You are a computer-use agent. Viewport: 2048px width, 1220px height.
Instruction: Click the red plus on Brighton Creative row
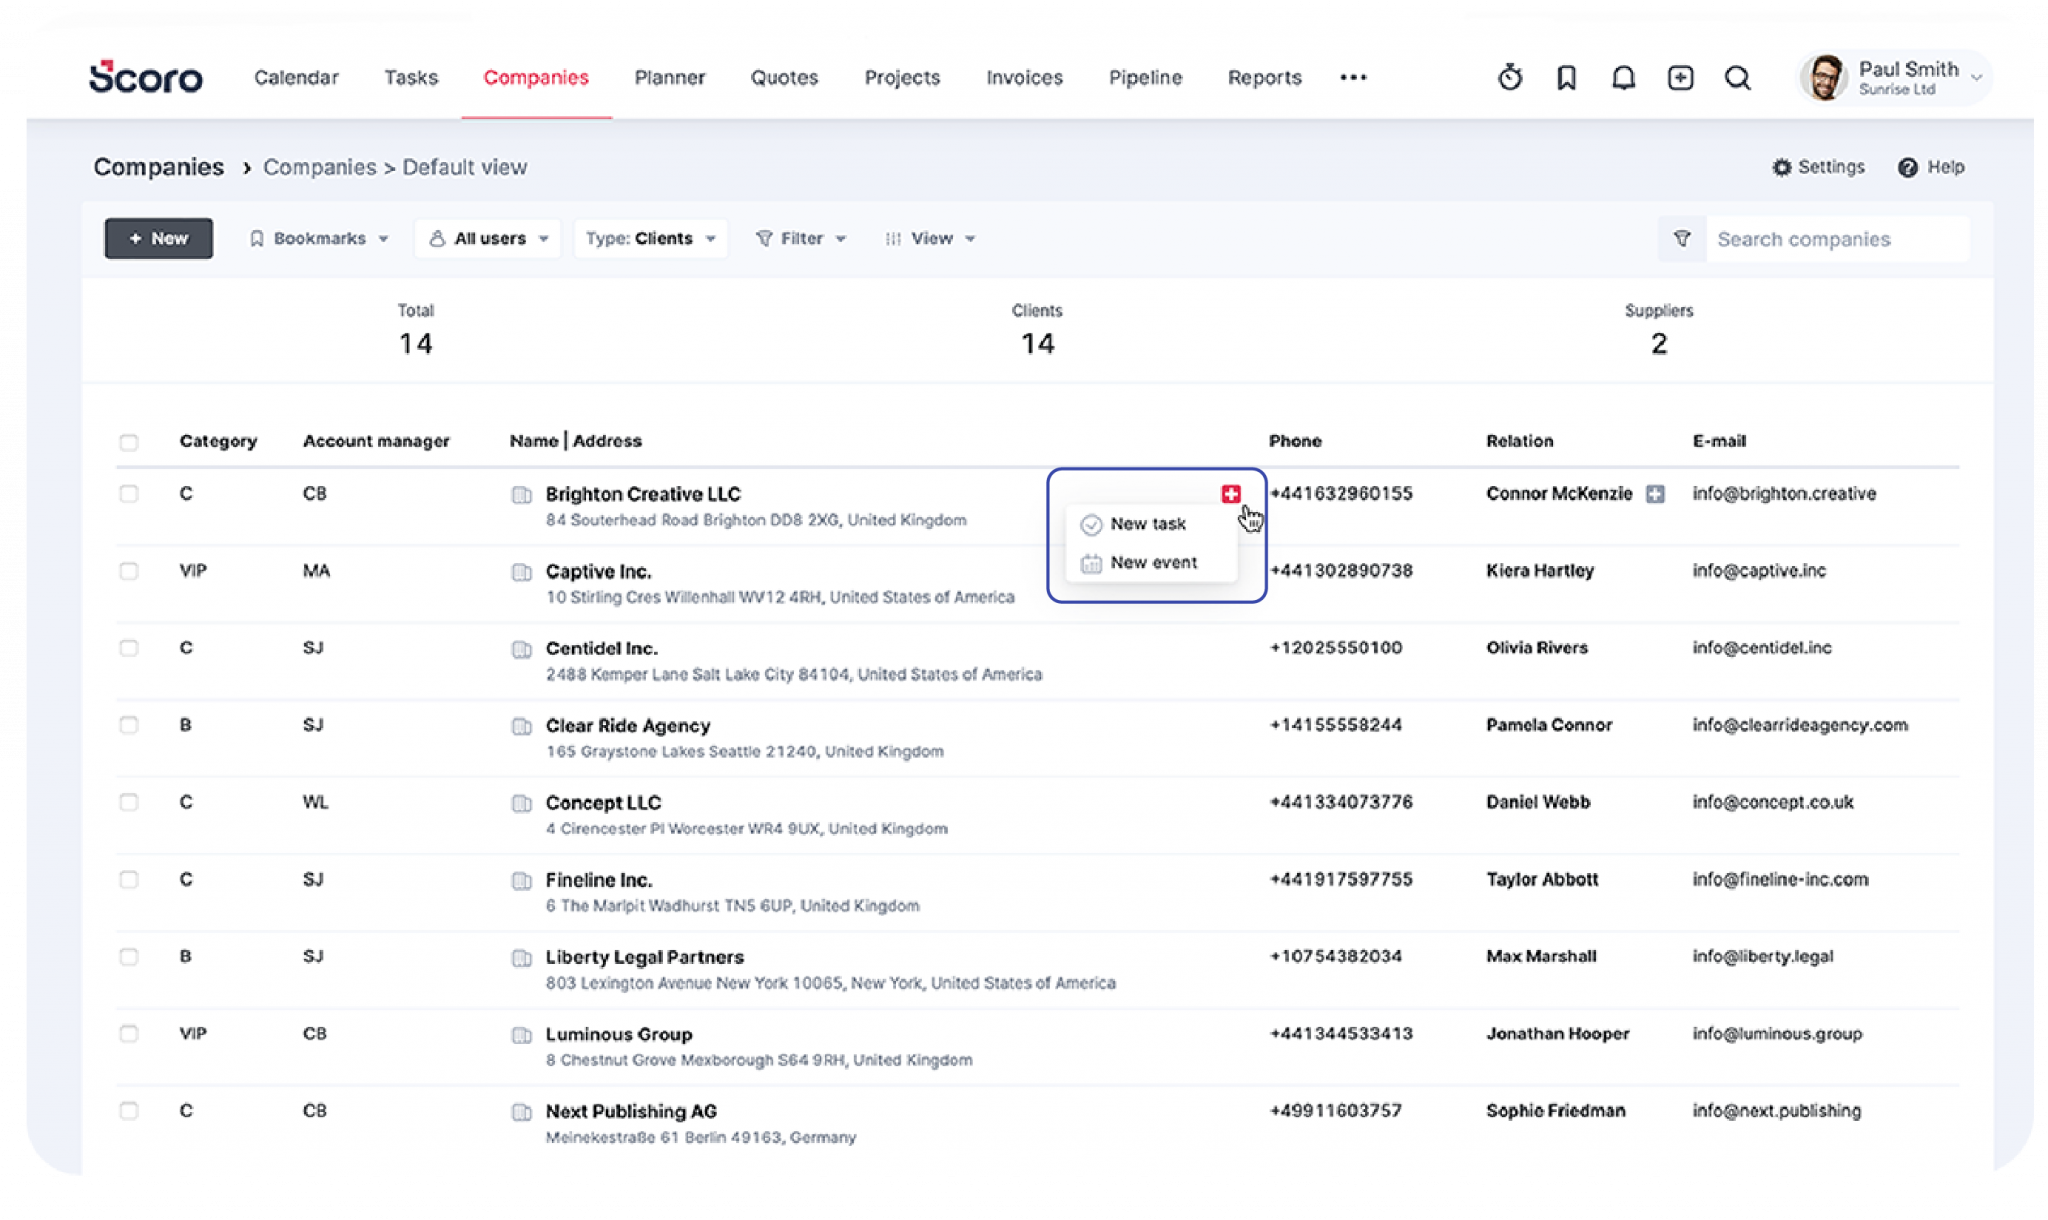click(1229, 493)
